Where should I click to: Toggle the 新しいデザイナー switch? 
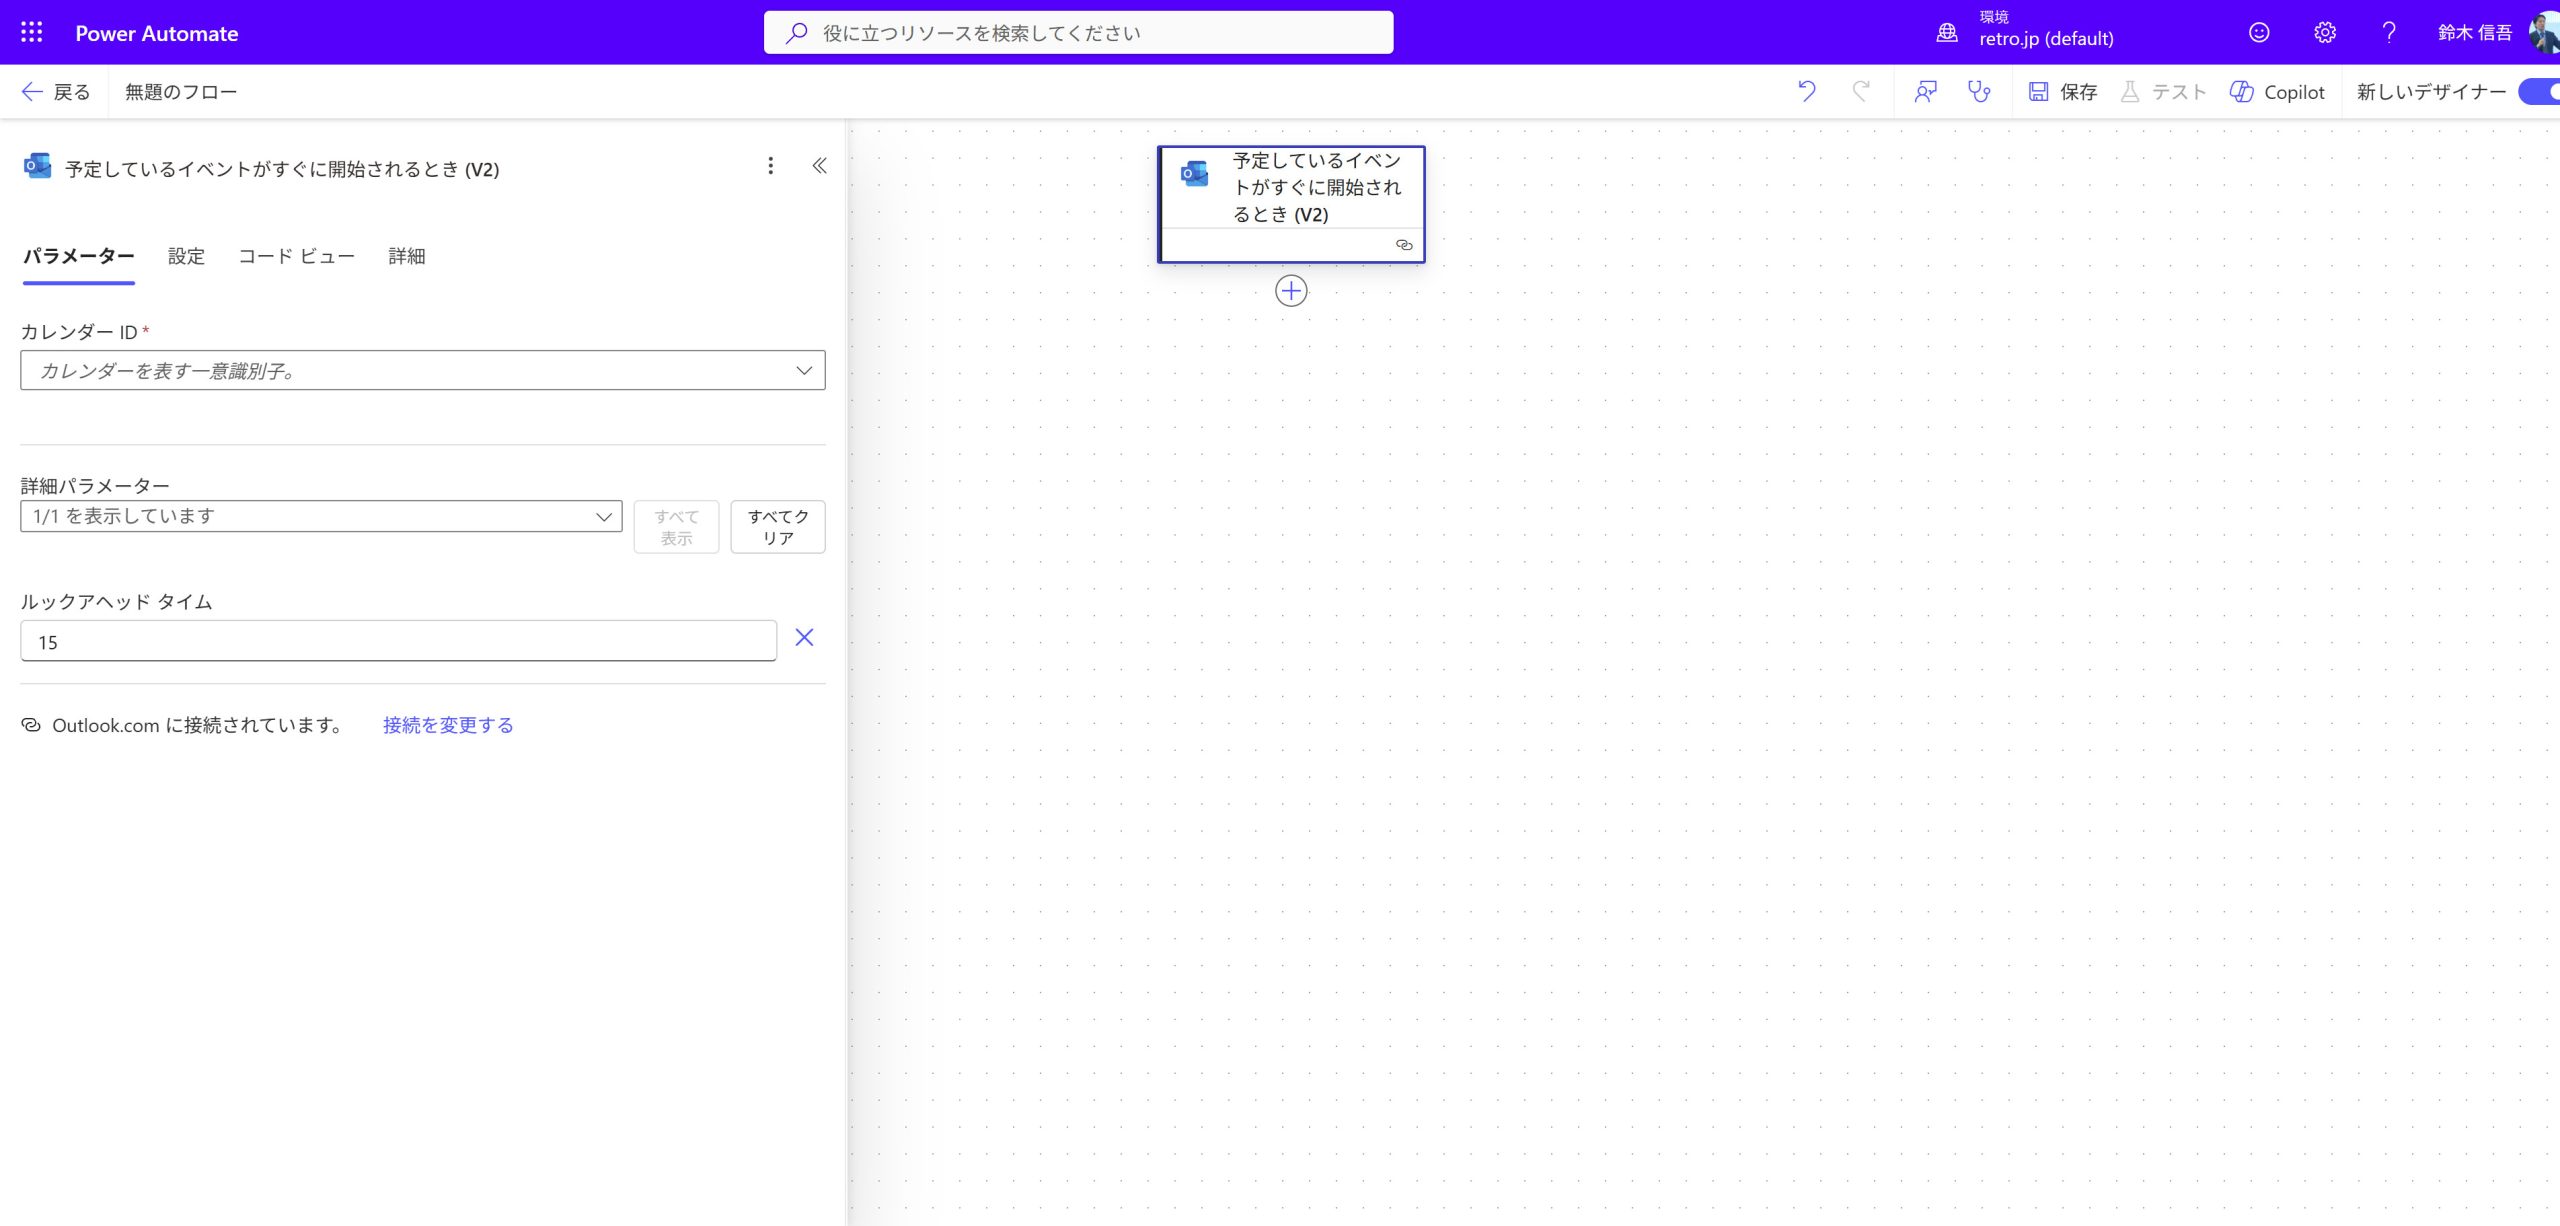click(2540, 91)
